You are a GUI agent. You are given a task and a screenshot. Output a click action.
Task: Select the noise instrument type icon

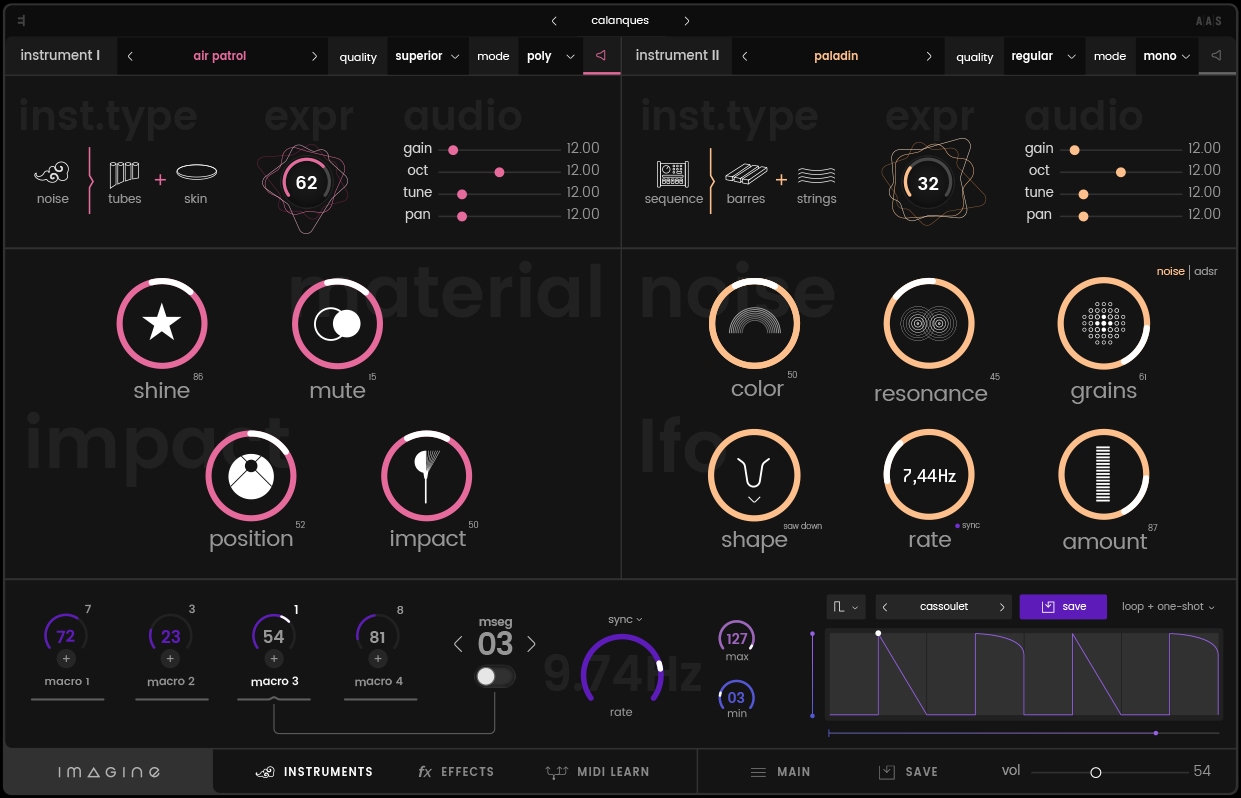[52, 174]
